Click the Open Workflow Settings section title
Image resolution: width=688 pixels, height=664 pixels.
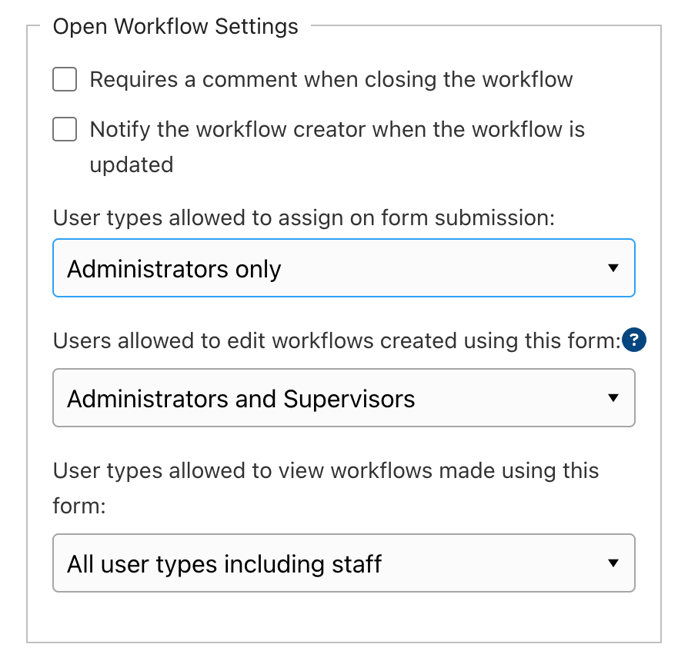pyautogui.click(x=175, y=26)
